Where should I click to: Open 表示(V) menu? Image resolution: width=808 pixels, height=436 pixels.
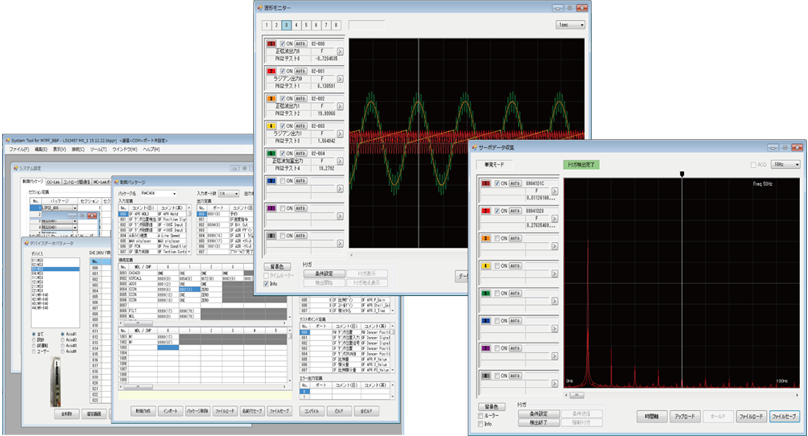pos(59,149)
